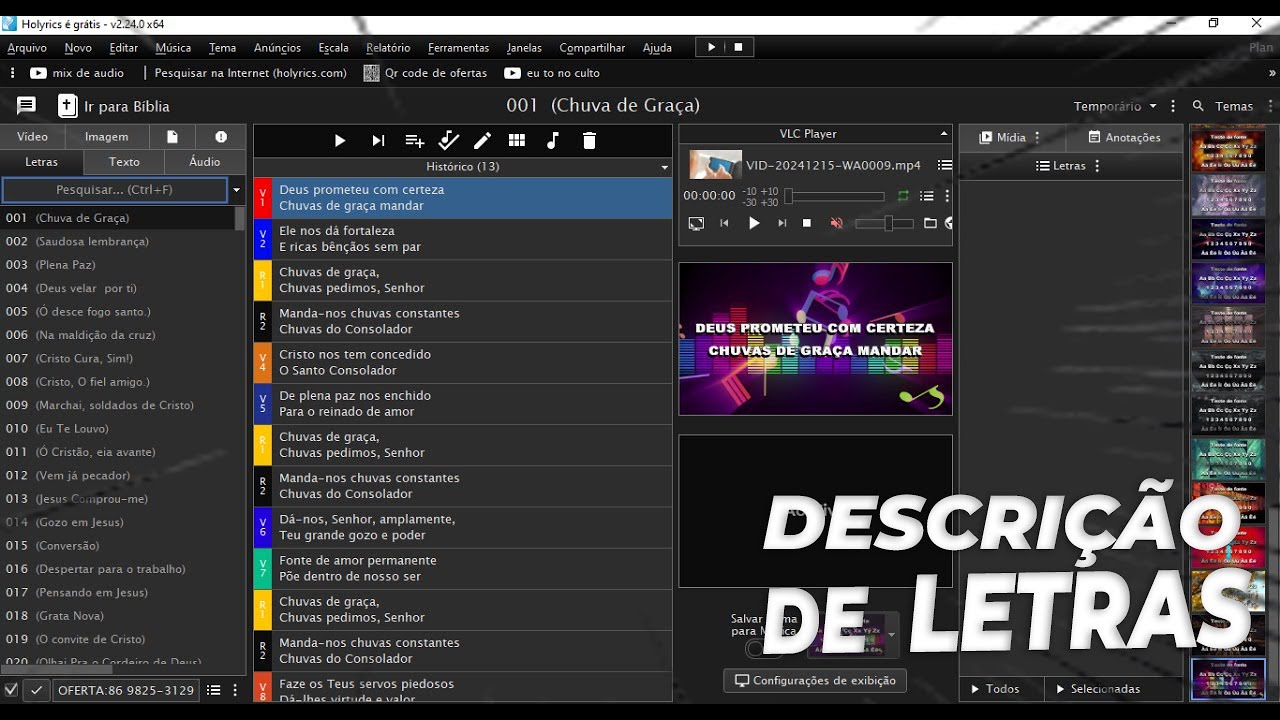Click the trash delete icon in lyrics toolbar
The width and height of the screenshot is (1280, 720).
click(589, 141)
